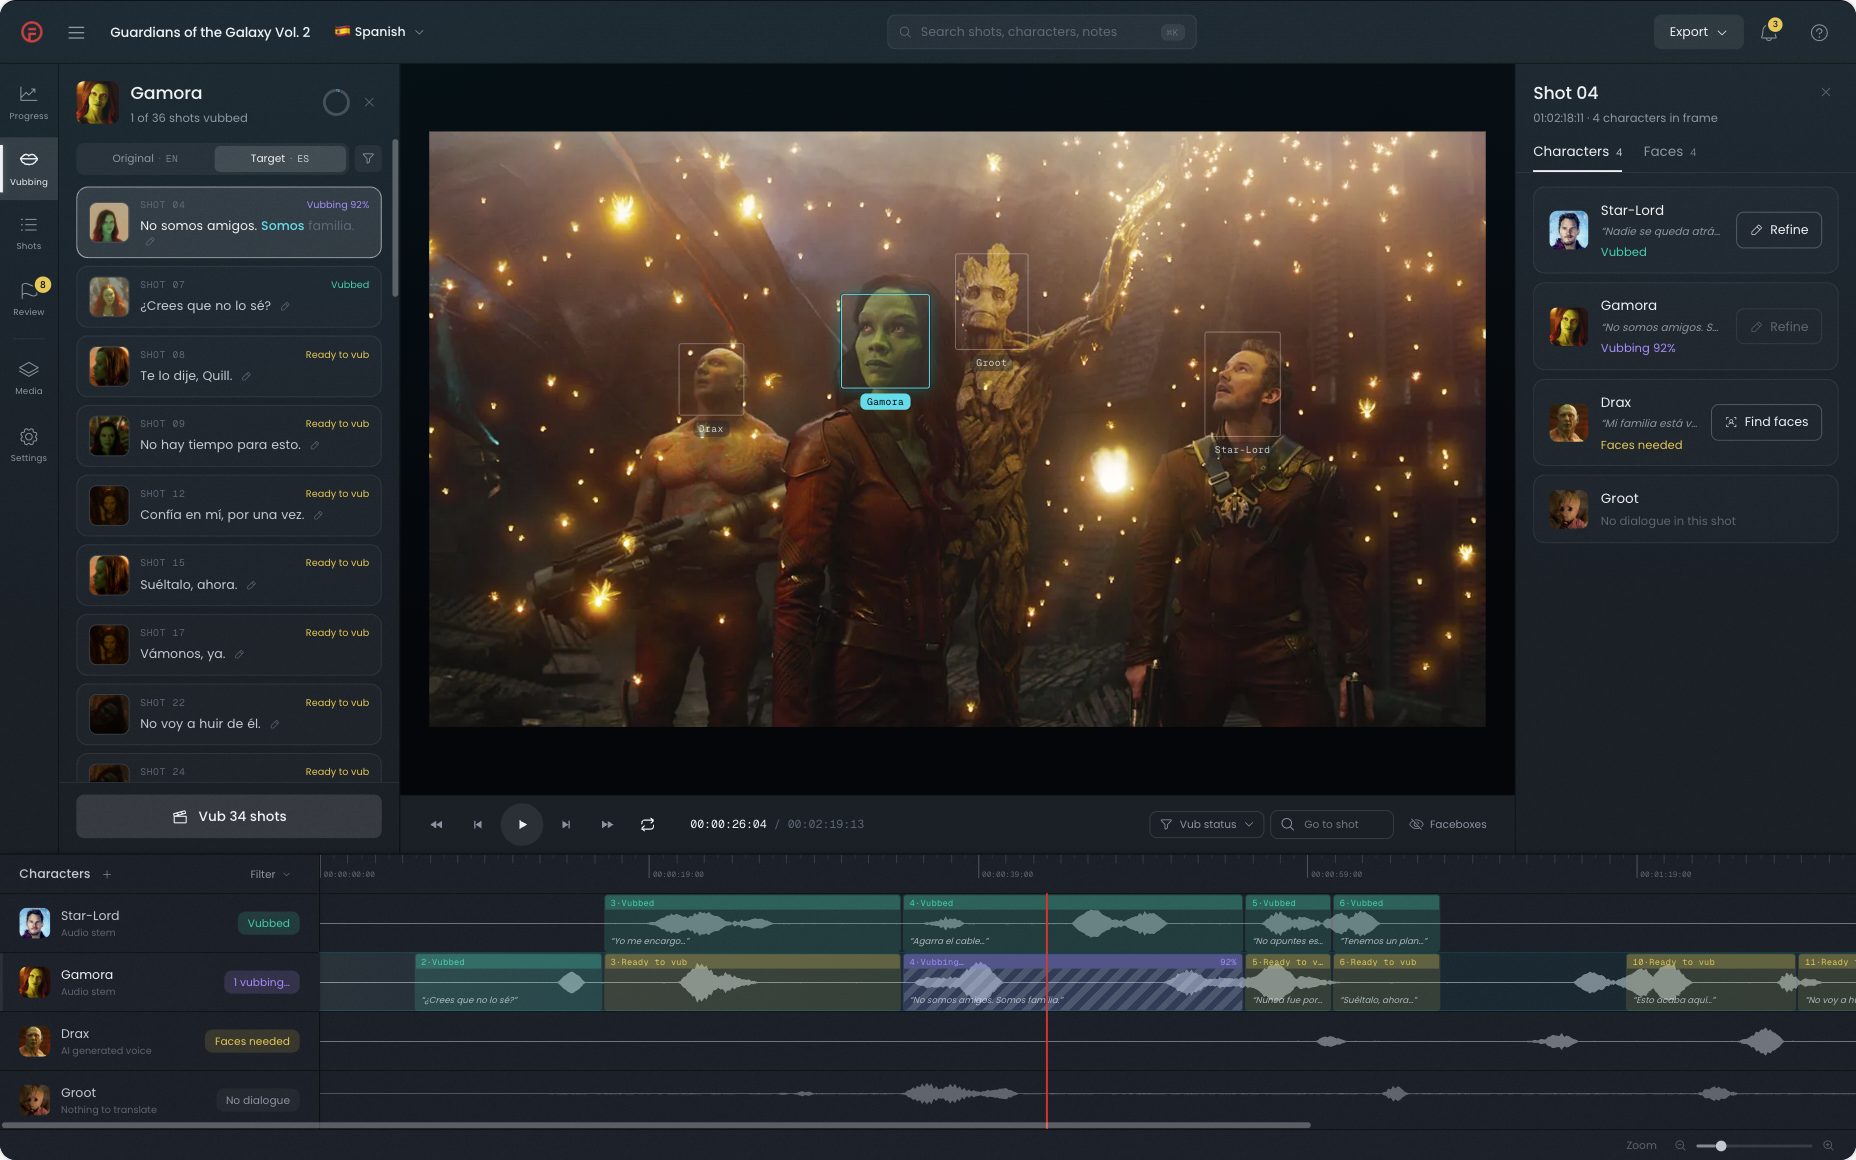The width and height of the screenshot is (1856, 1160).
Task: Rewind playback
Action: (x=436, y=824)
